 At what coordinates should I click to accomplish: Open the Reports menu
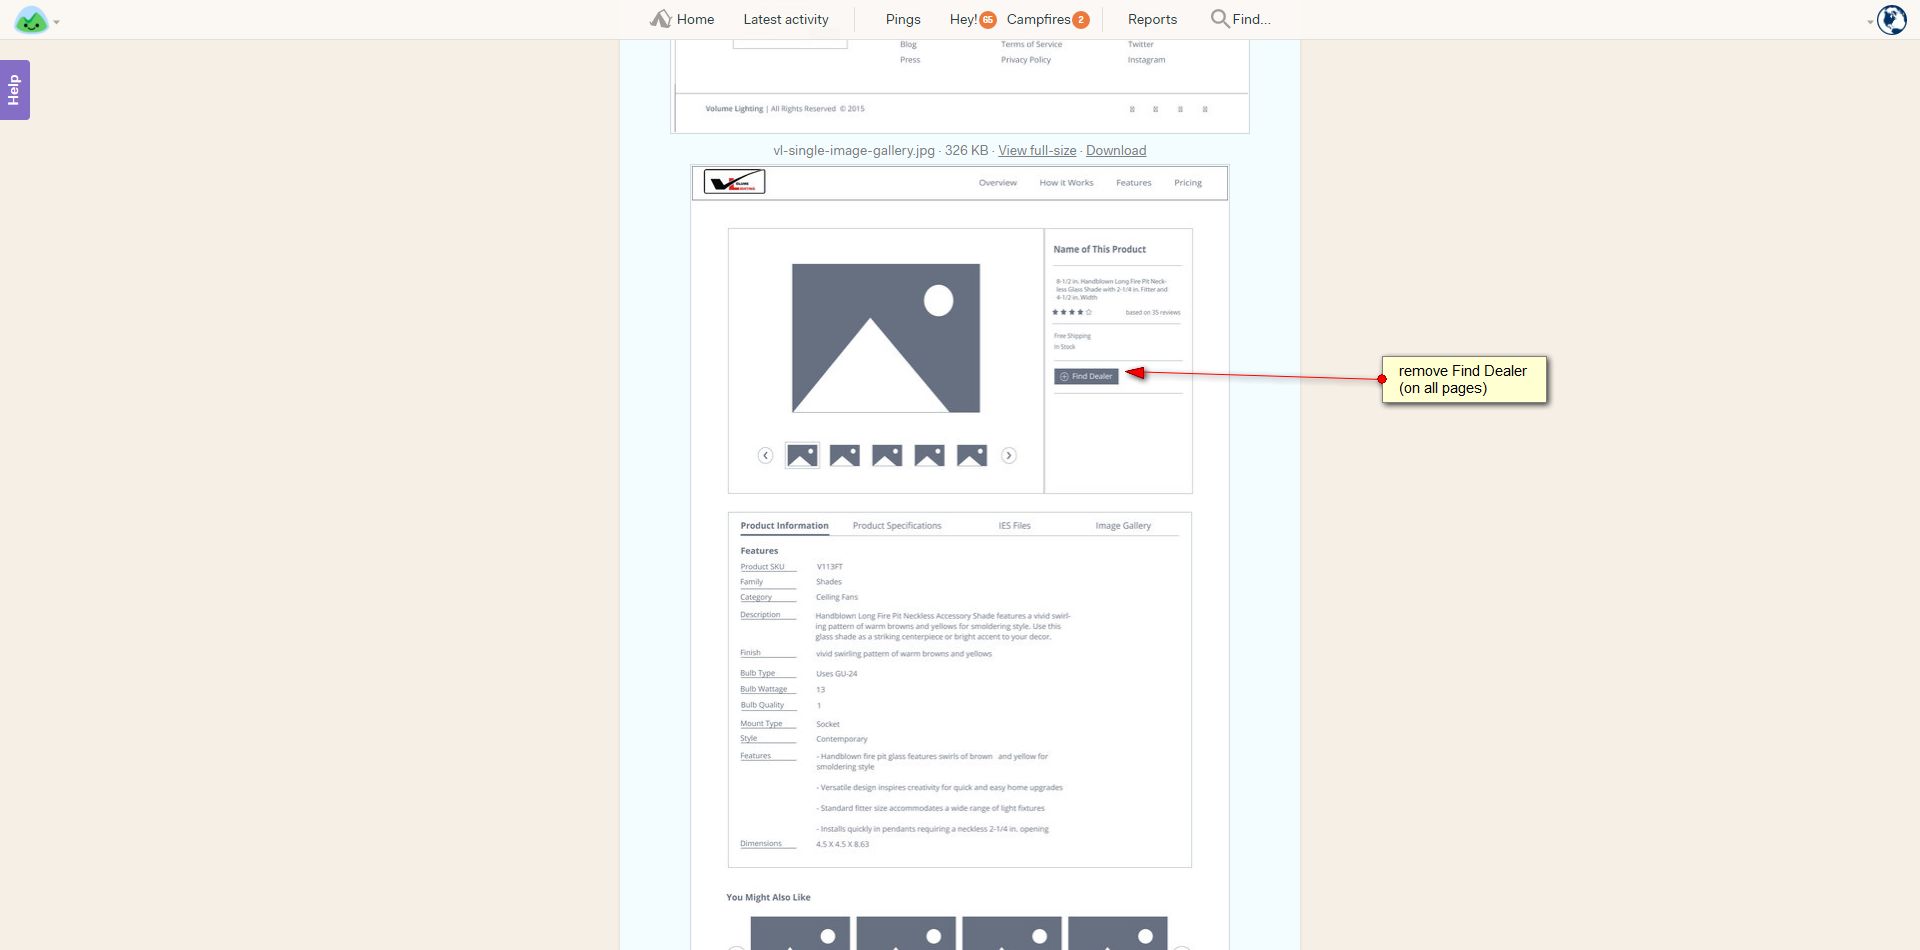tap(1152, 19)
